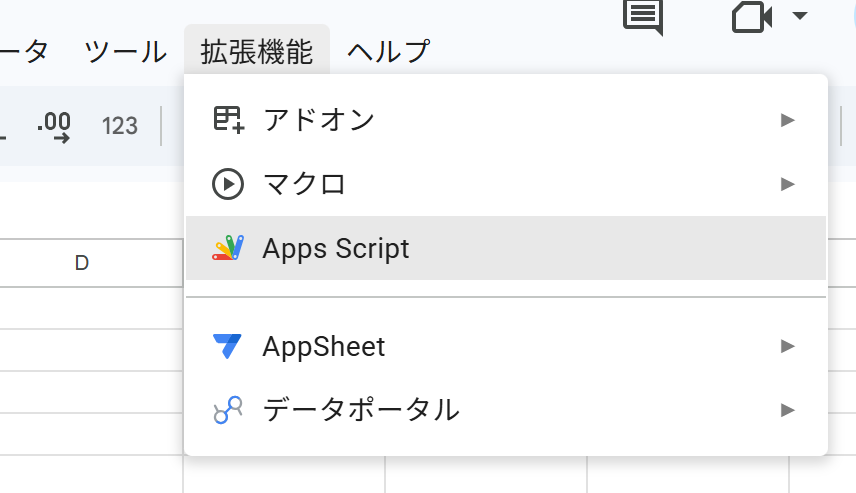
Task: Click the アドオン grid-plus icon
Action: click(x=228, y=120)
